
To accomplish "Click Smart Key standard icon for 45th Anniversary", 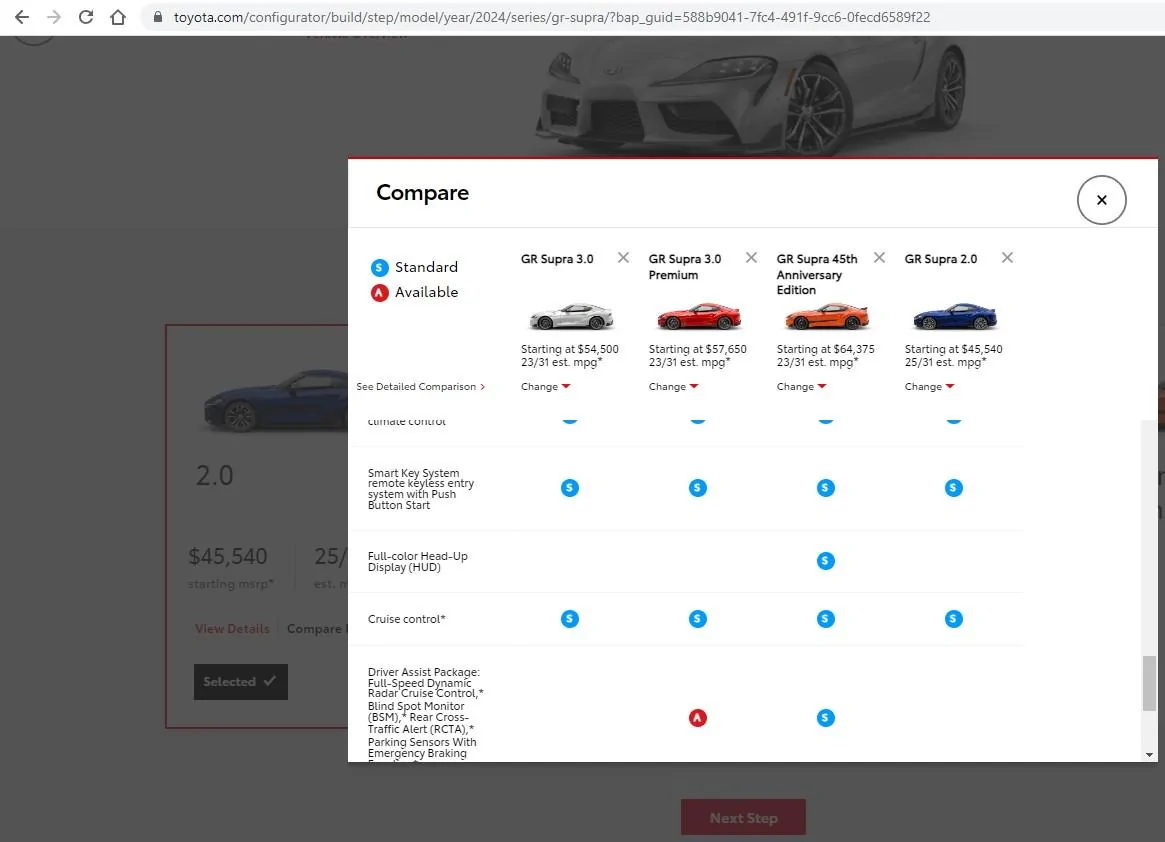I will click(x=825, y=488).
